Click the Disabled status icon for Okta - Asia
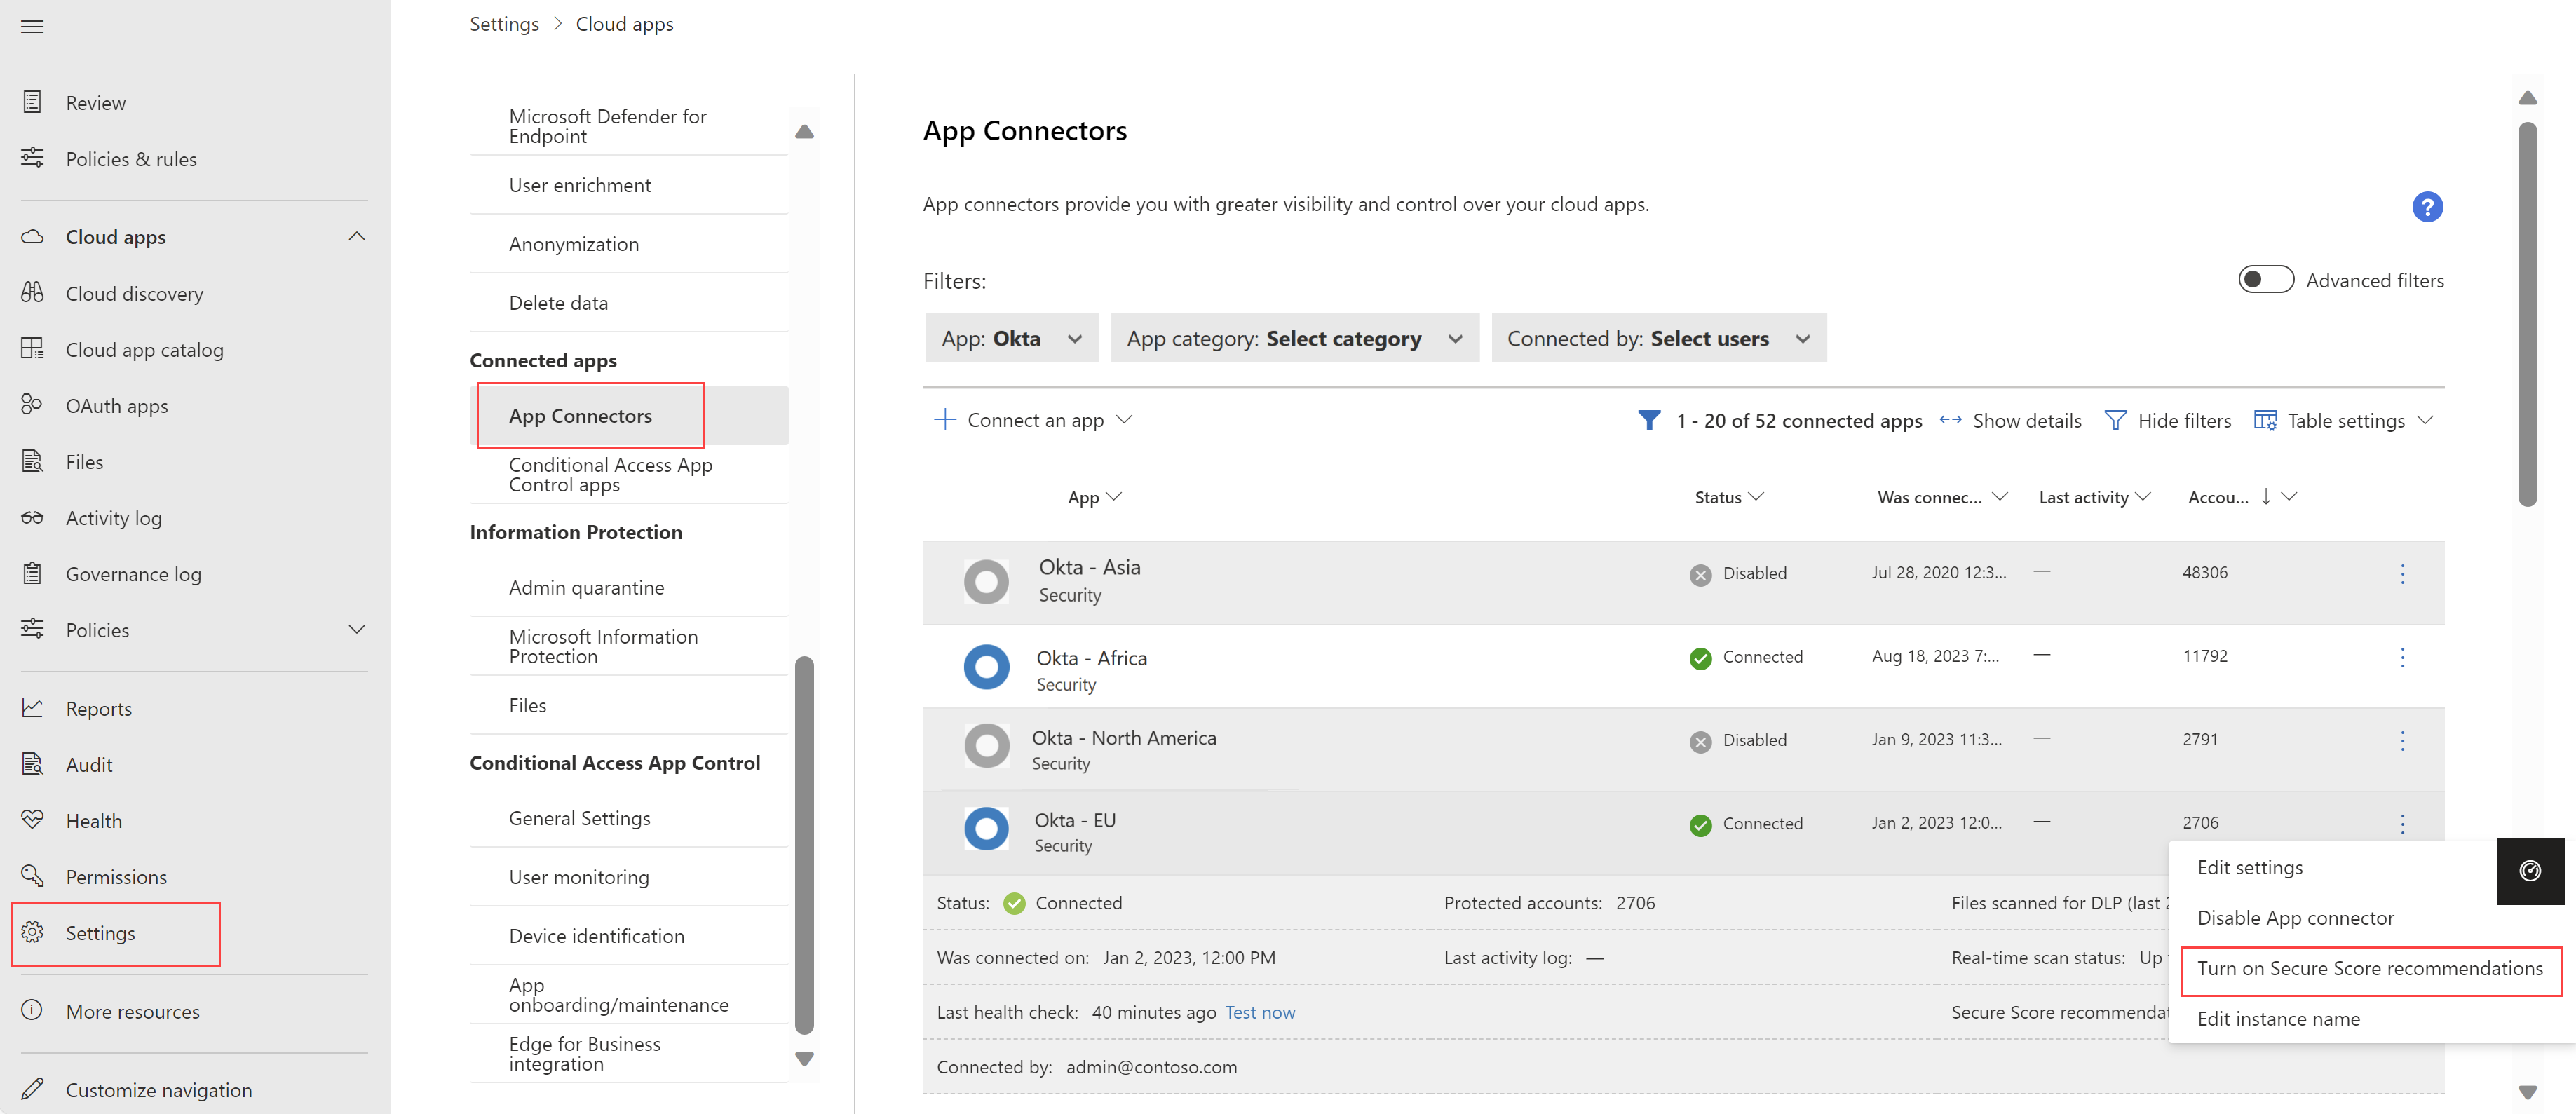This screenshot has width=2576, height=1114. pyautogui.click(x=1697, y=575)
